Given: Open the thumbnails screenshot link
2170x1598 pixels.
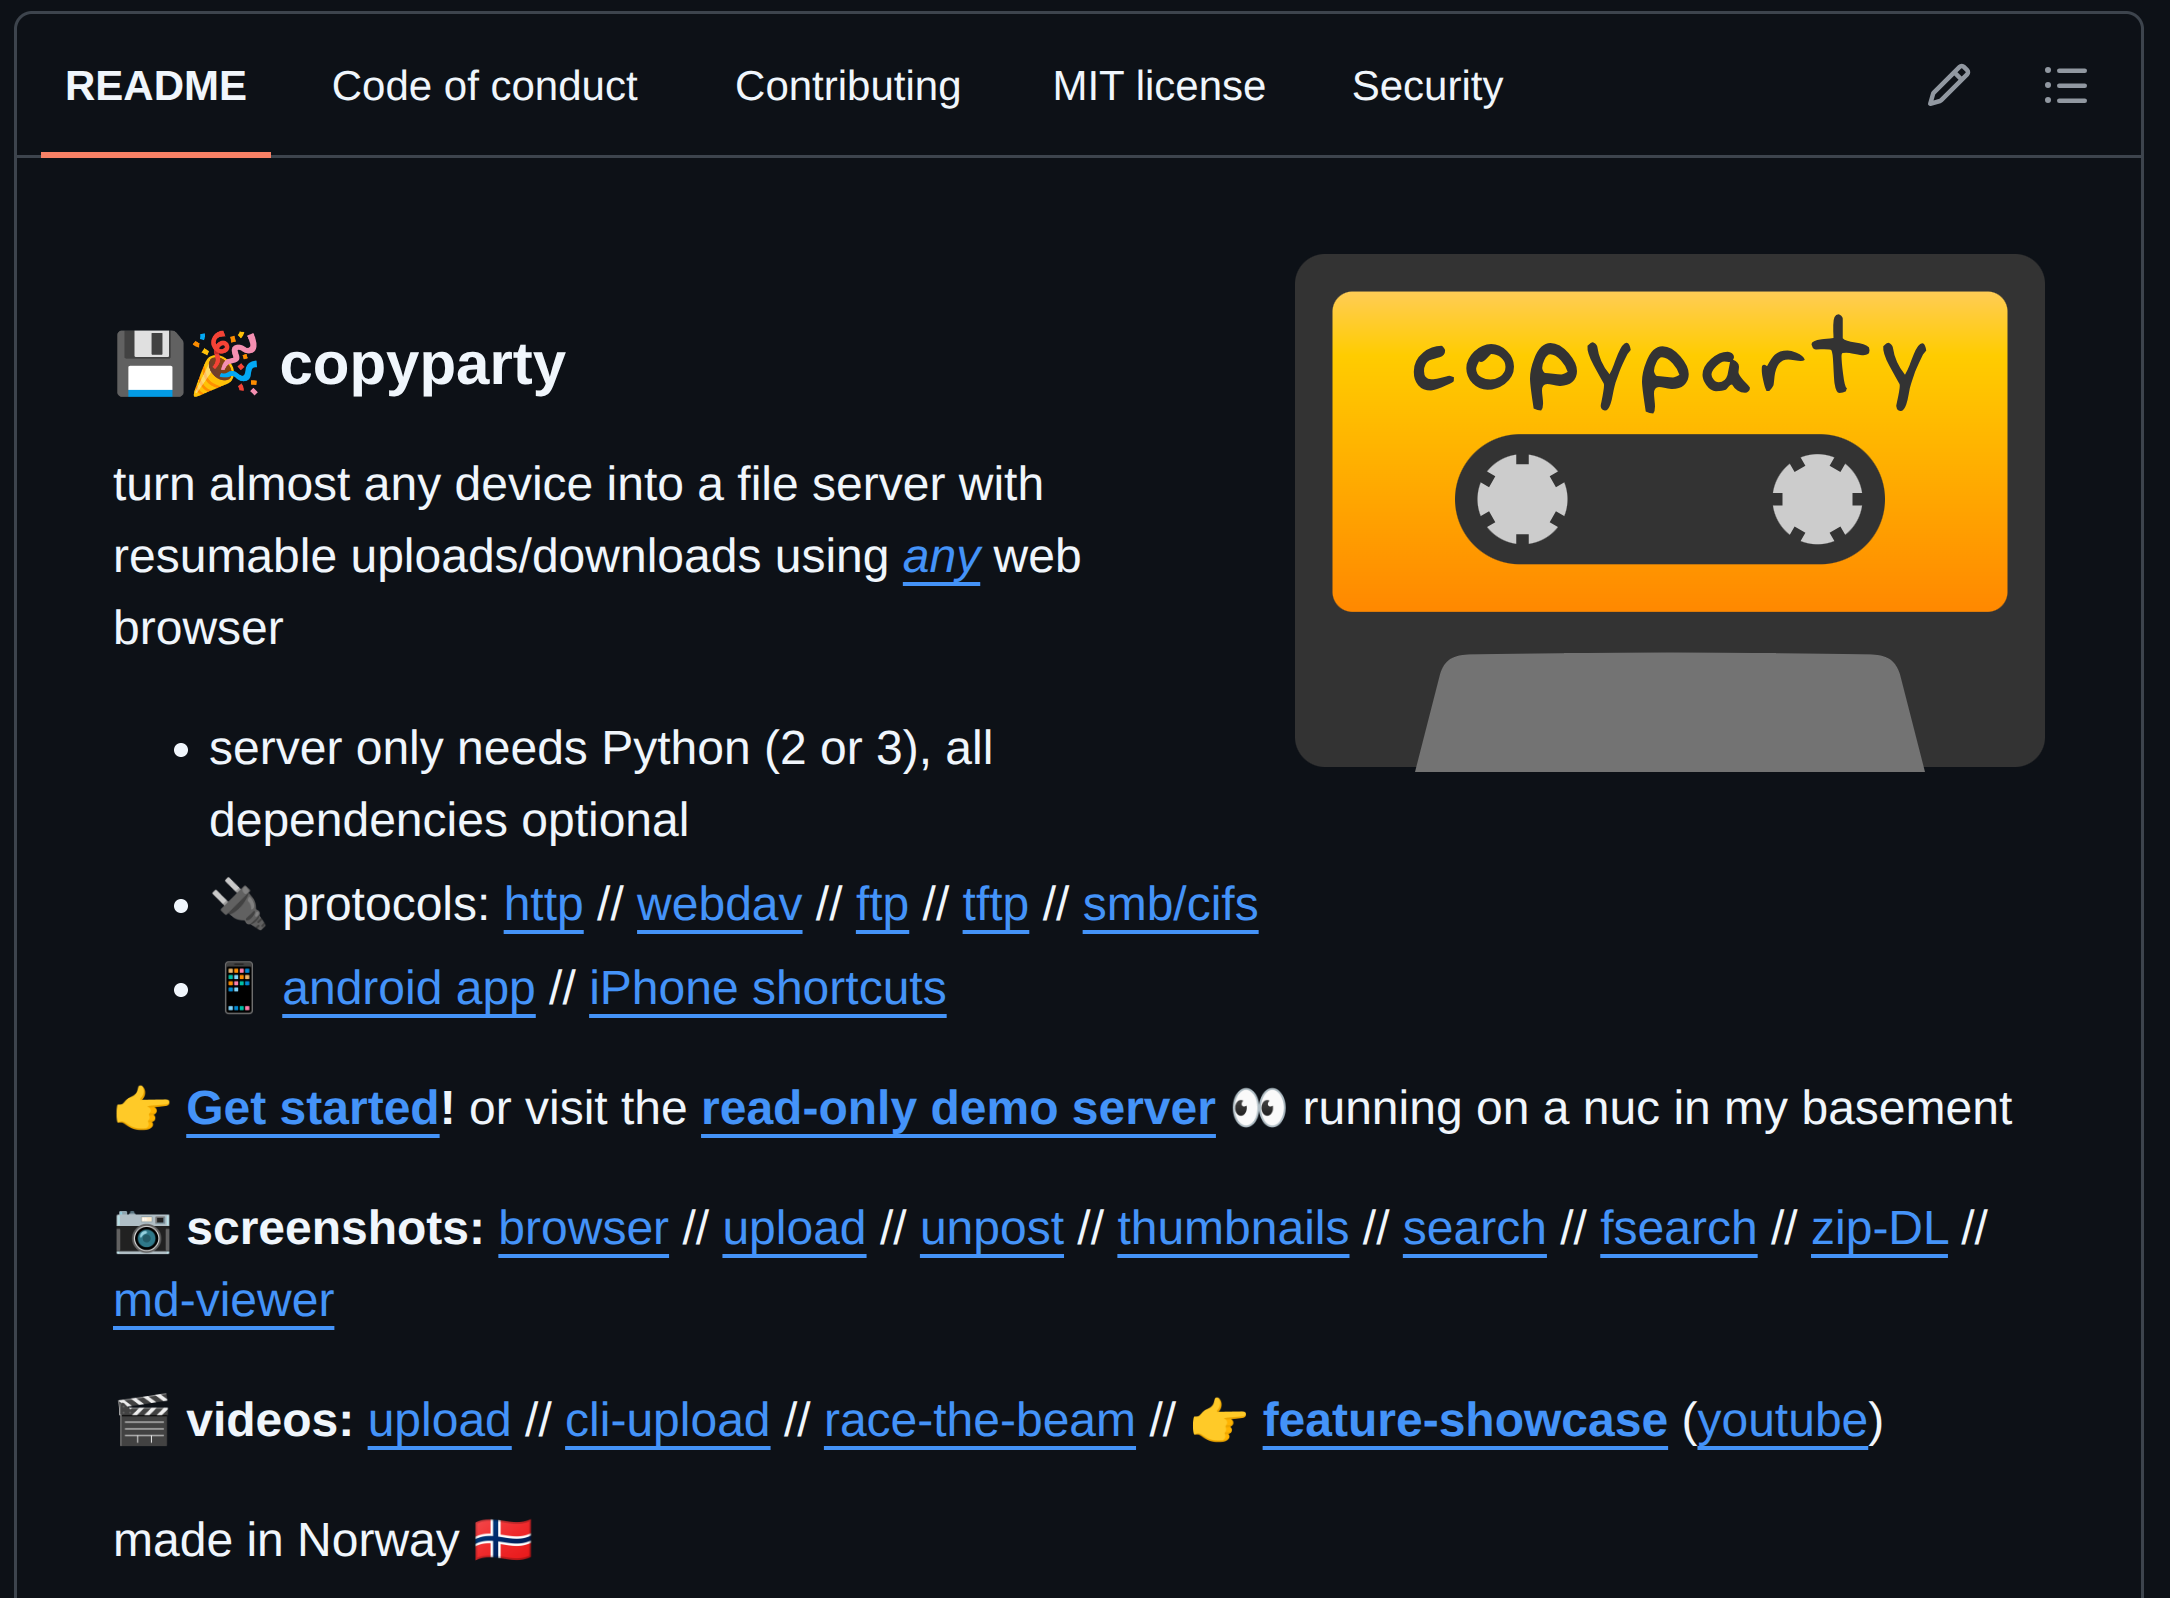Looking at the screenshot, I should tap(1232, 1228).
